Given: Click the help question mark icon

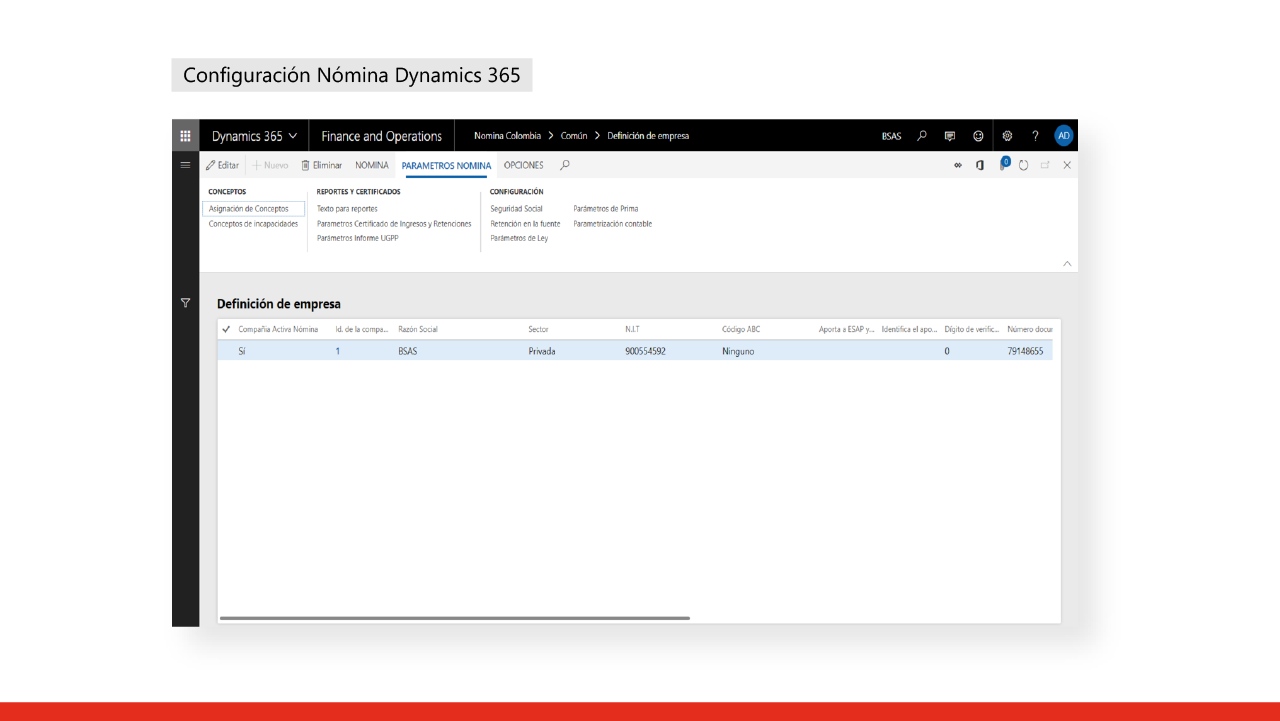Looking at the screenshot, I should (1035, 136).
